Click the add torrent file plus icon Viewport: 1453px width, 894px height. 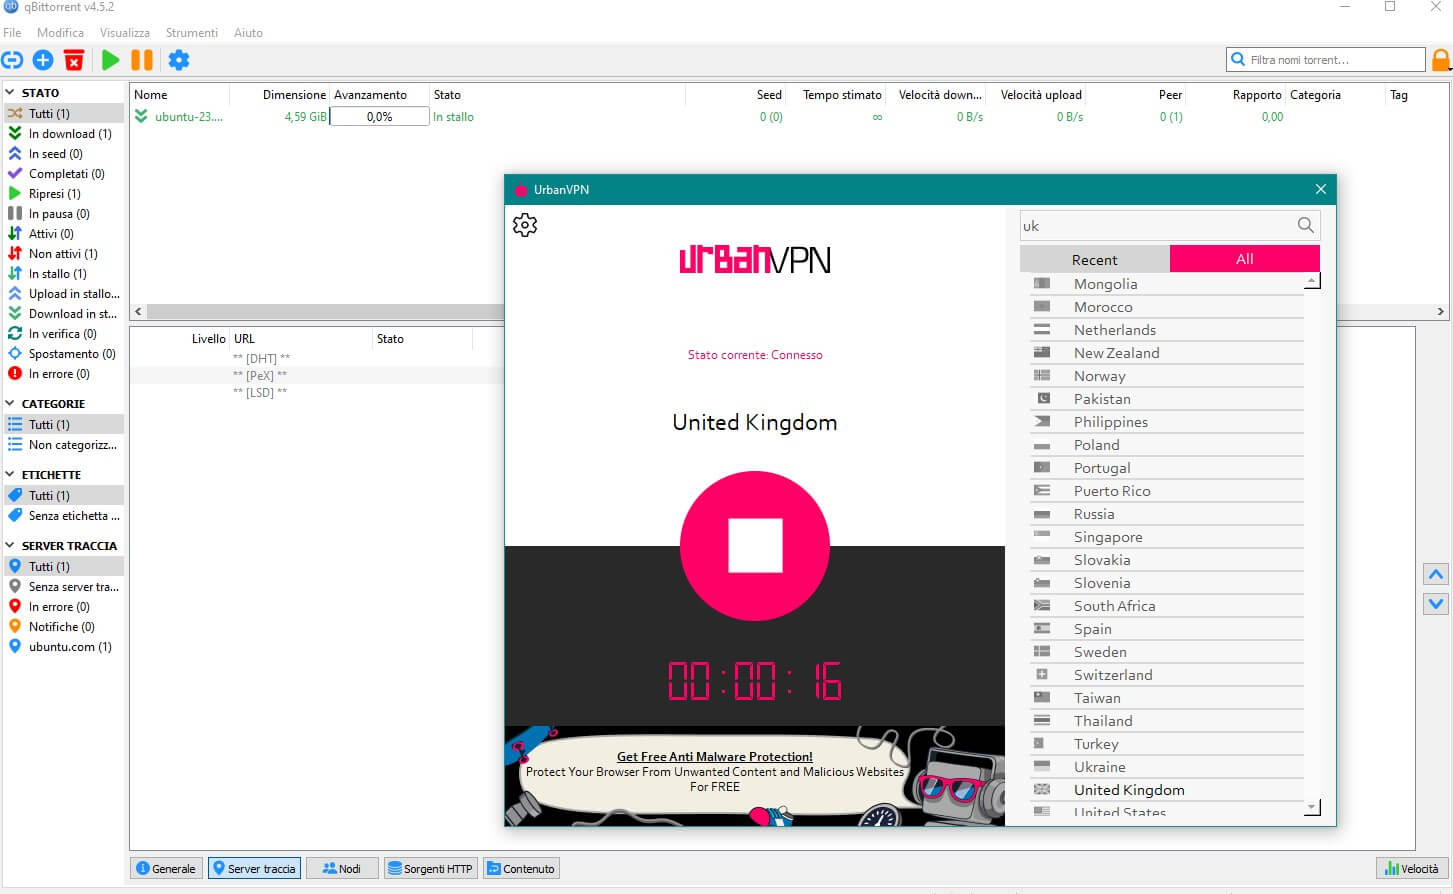point(43,60)
